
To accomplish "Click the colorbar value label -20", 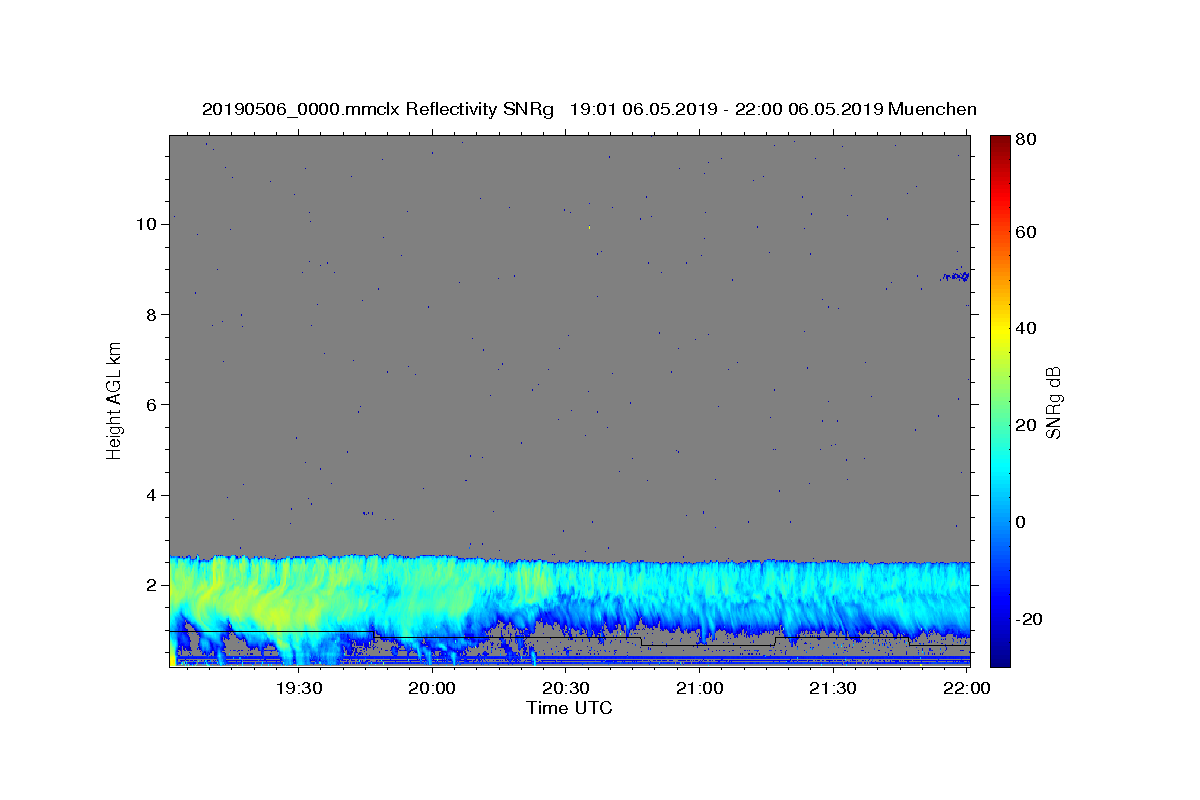I will (x=1030, y=620).
